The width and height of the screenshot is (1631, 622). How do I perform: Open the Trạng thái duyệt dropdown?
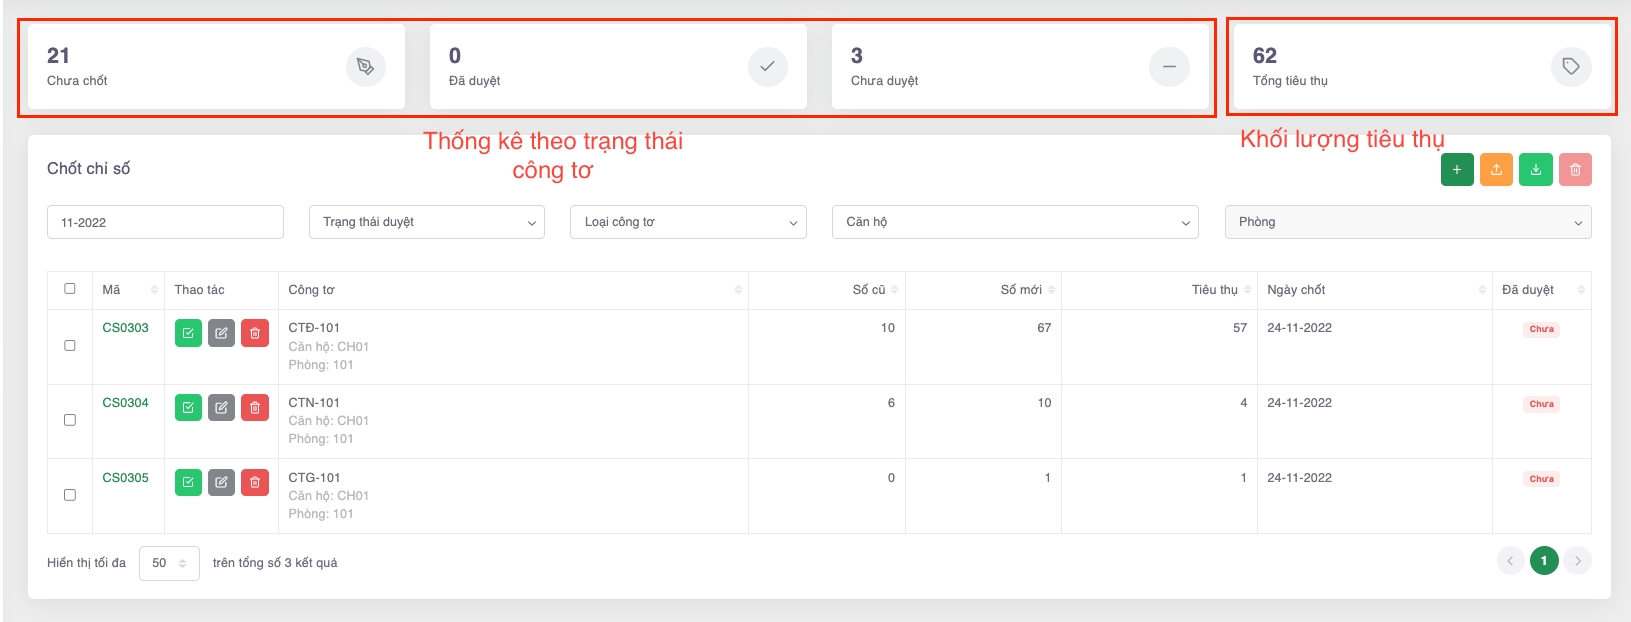coord(427,222)
